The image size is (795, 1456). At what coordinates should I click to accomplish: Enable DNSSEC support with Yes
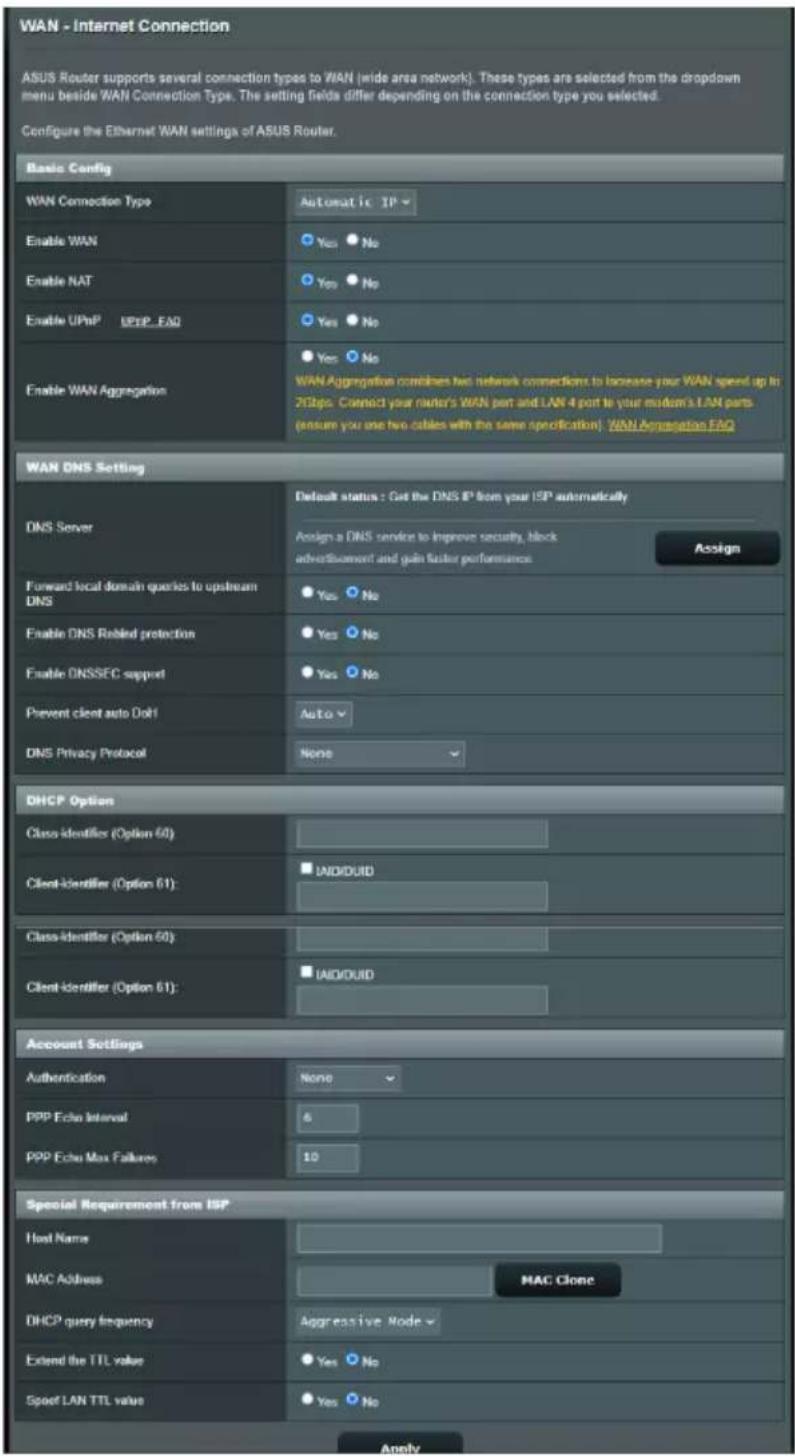click(x=308, y=674)
